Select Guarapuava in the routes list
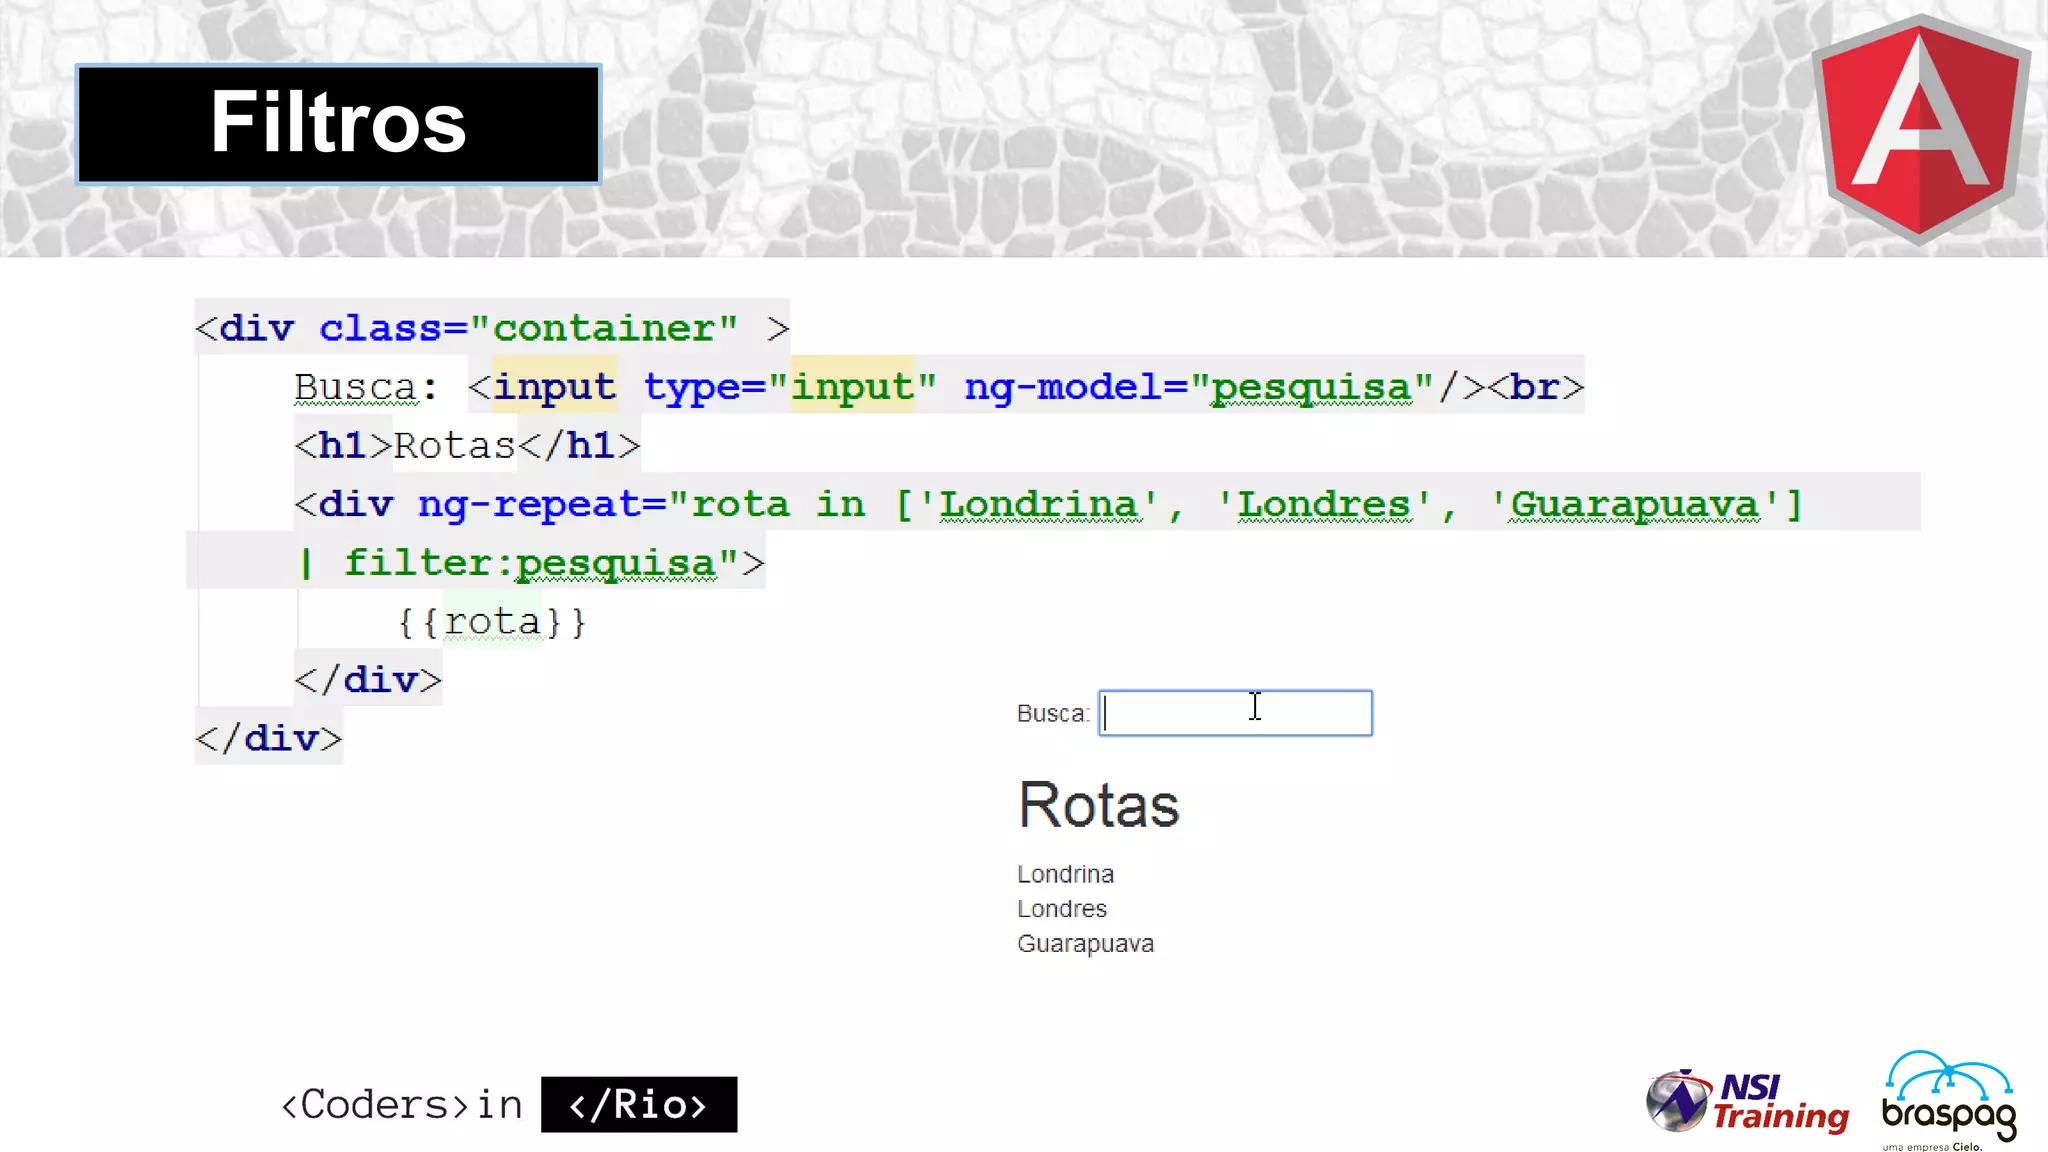The height and width of the screenshot is (1152, 2048). coord(1085,944)
